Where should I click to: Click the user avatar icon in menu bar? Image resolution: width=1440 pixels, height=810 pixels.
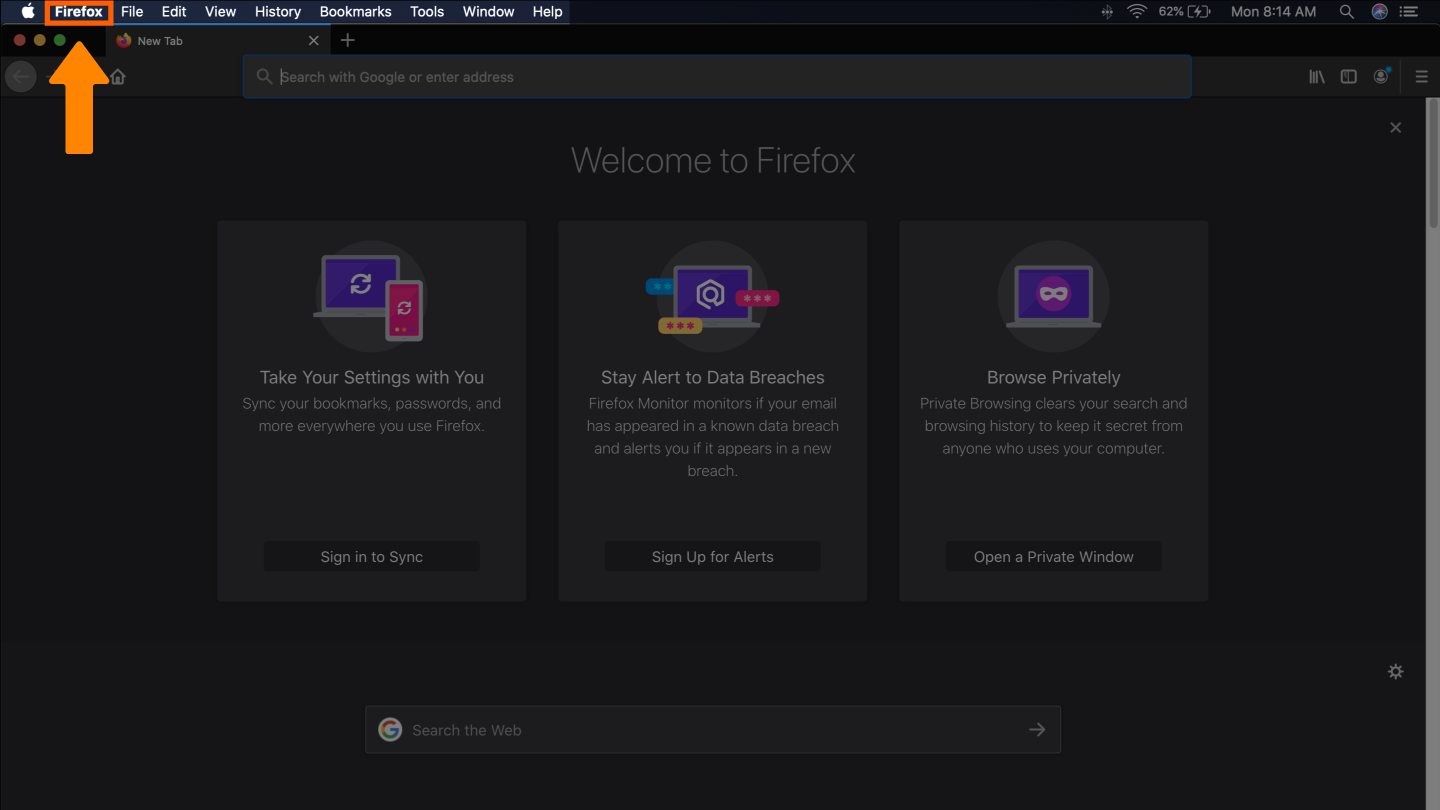[x=1379, y=12]
